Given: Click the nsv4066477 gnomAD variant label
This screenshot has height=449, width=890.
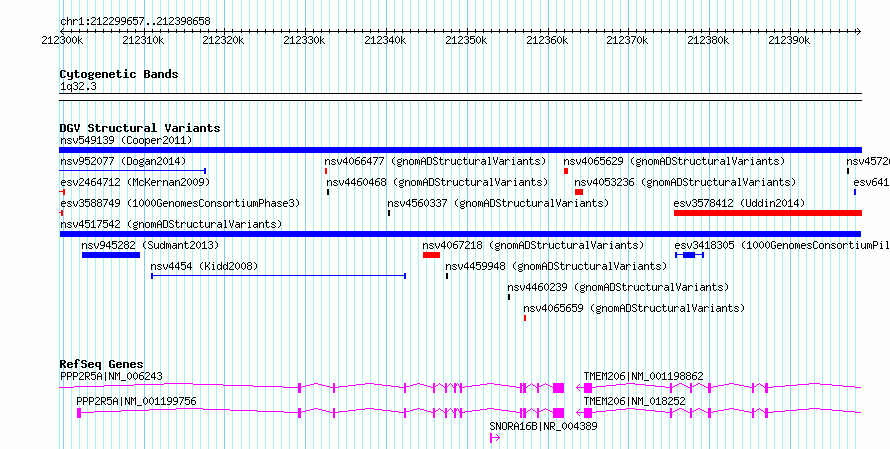Looking at the screenshot, I should pyautogui.click(x=435, y=161).
